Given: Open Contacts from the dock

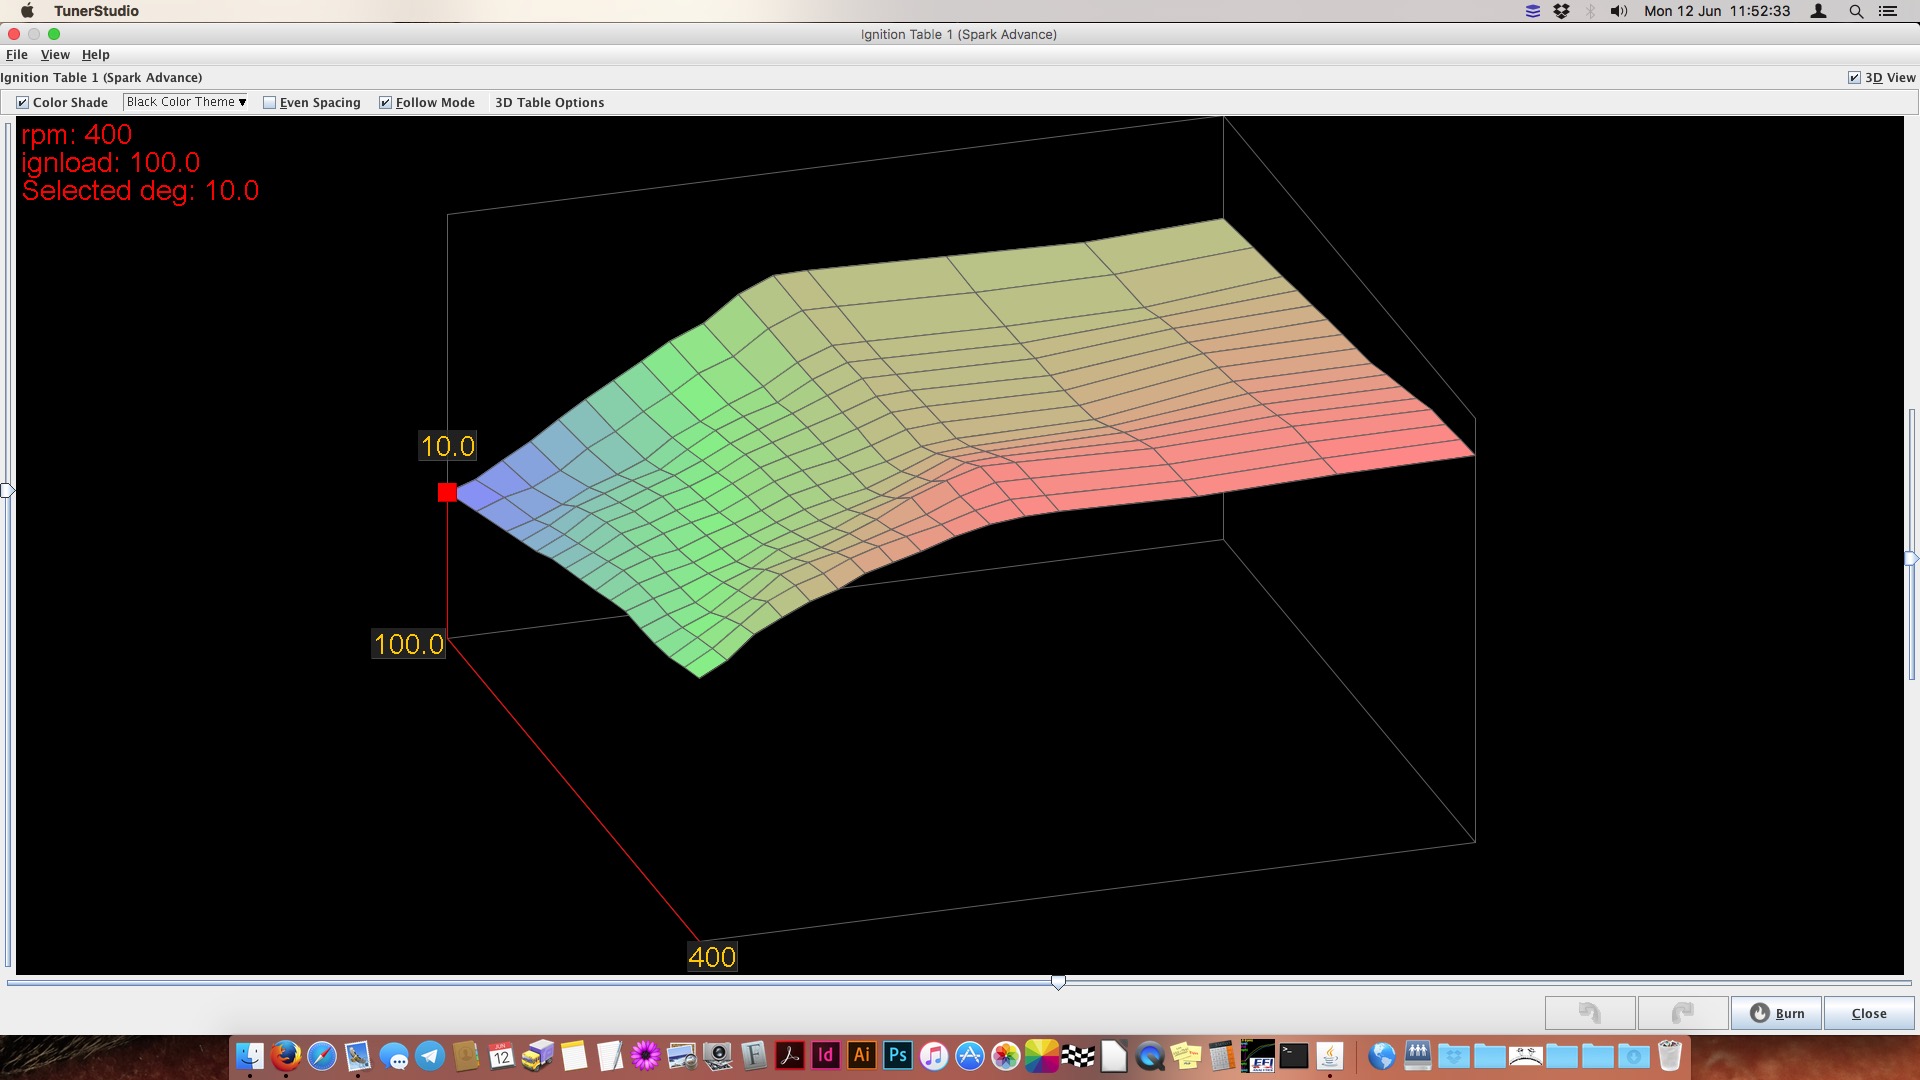Looking at the screenshot, I should pyautogui.click(x=466, y=1056).
